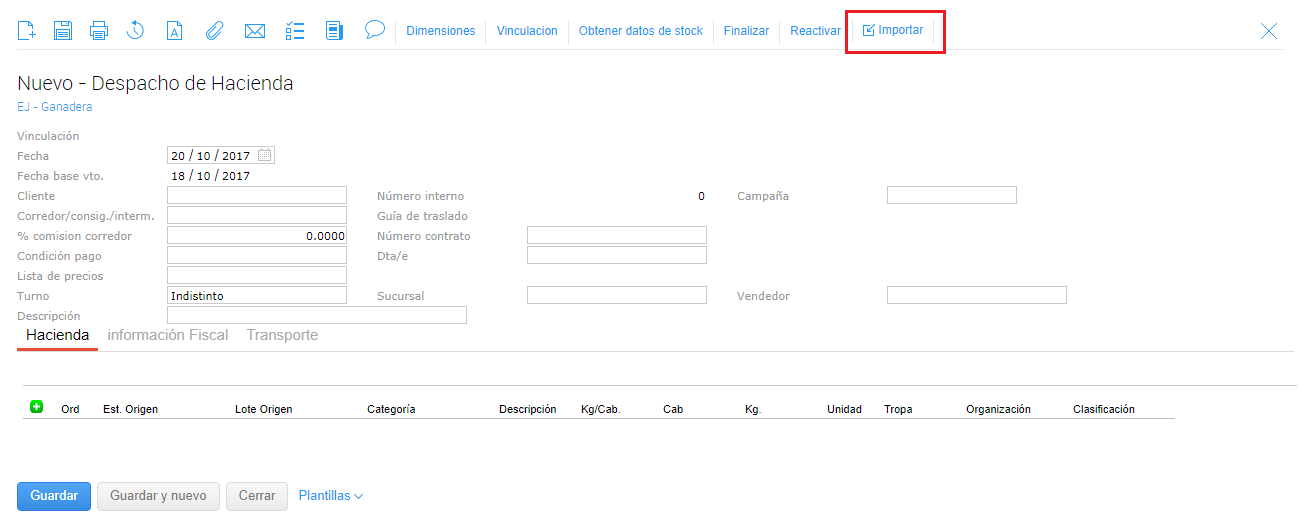Click the new document icon
Image resolution: width=1301 pixels, height=520 pixels.
pos(27,31)
